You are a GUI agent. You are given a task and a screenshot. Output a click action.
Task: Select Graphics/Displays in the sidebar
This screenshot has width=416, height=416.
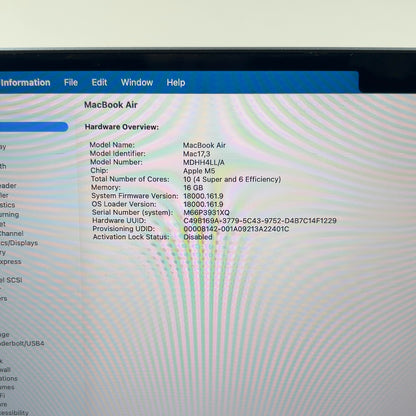[19, 243]
